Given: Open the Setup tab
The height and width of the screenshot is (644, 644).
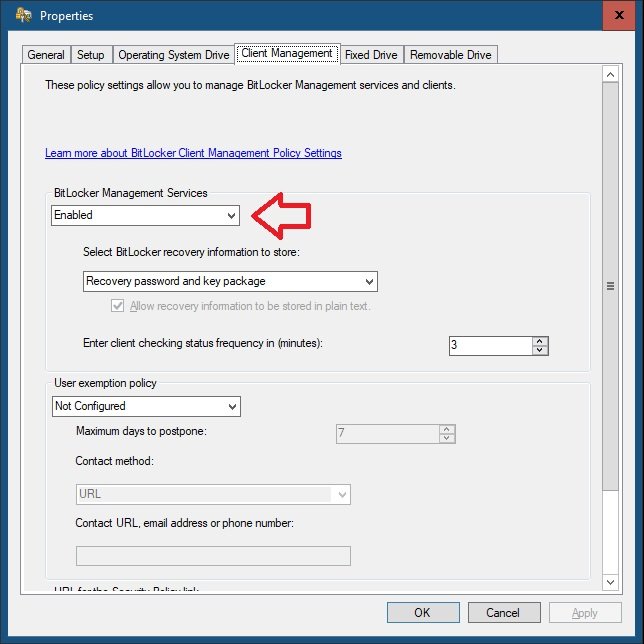Looking at the screenshot, I should point(91,55).
